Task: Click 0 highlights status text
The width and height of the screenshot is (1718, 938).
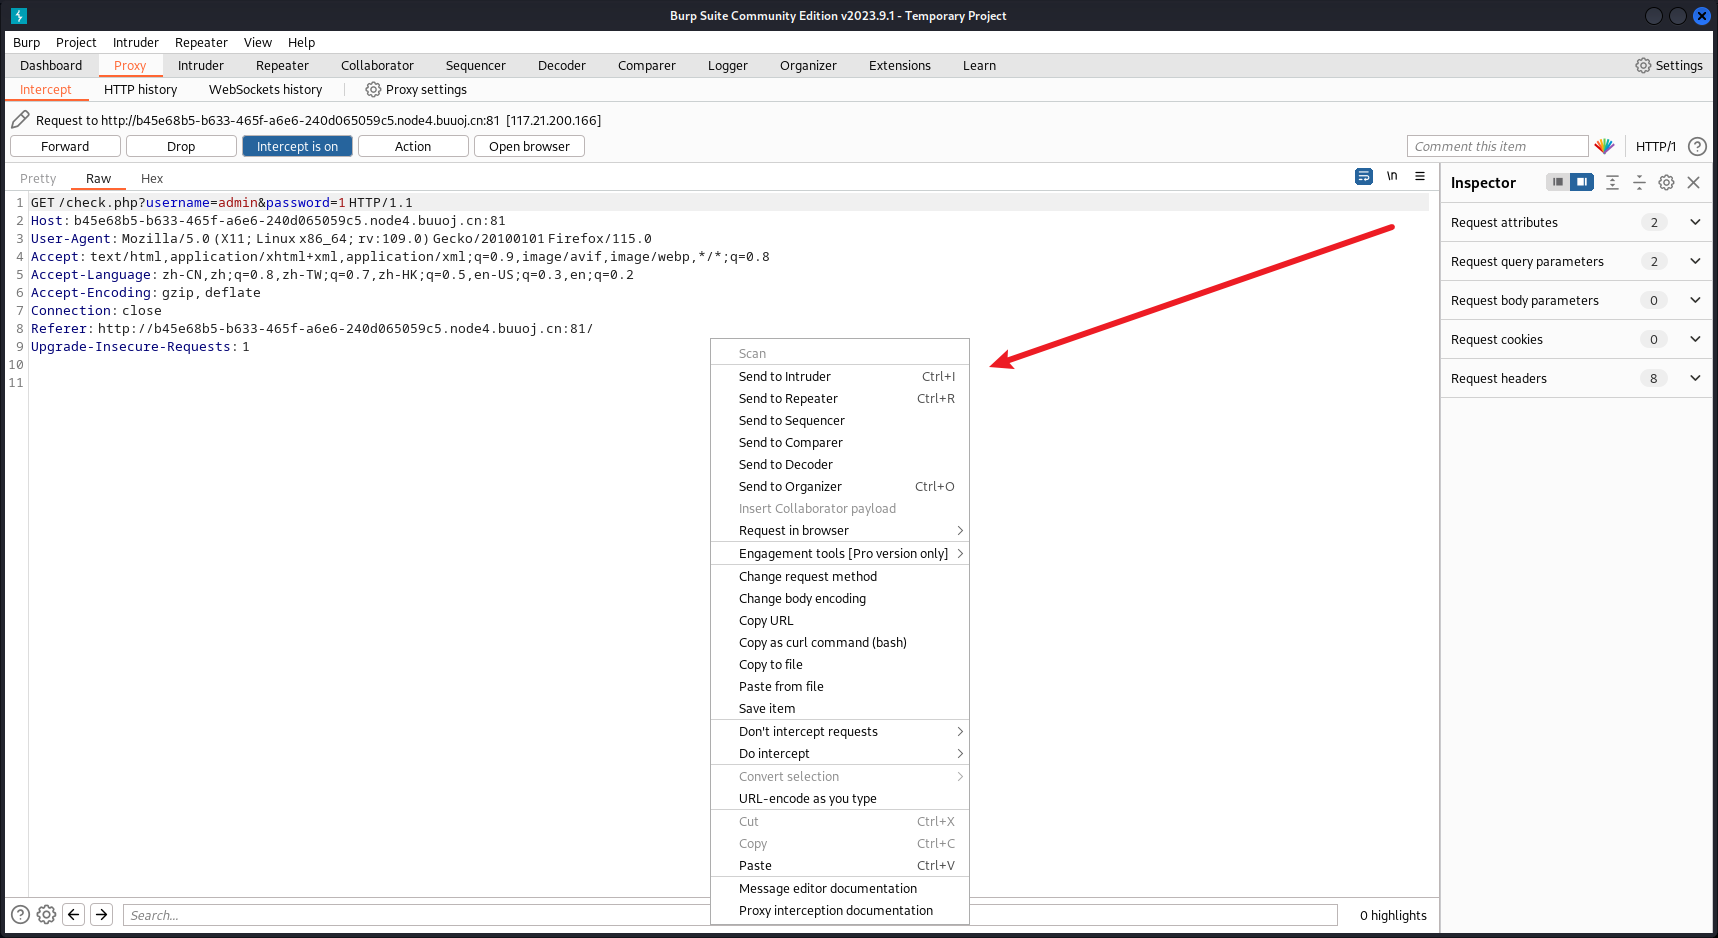Action: (x=1393, y=915)
